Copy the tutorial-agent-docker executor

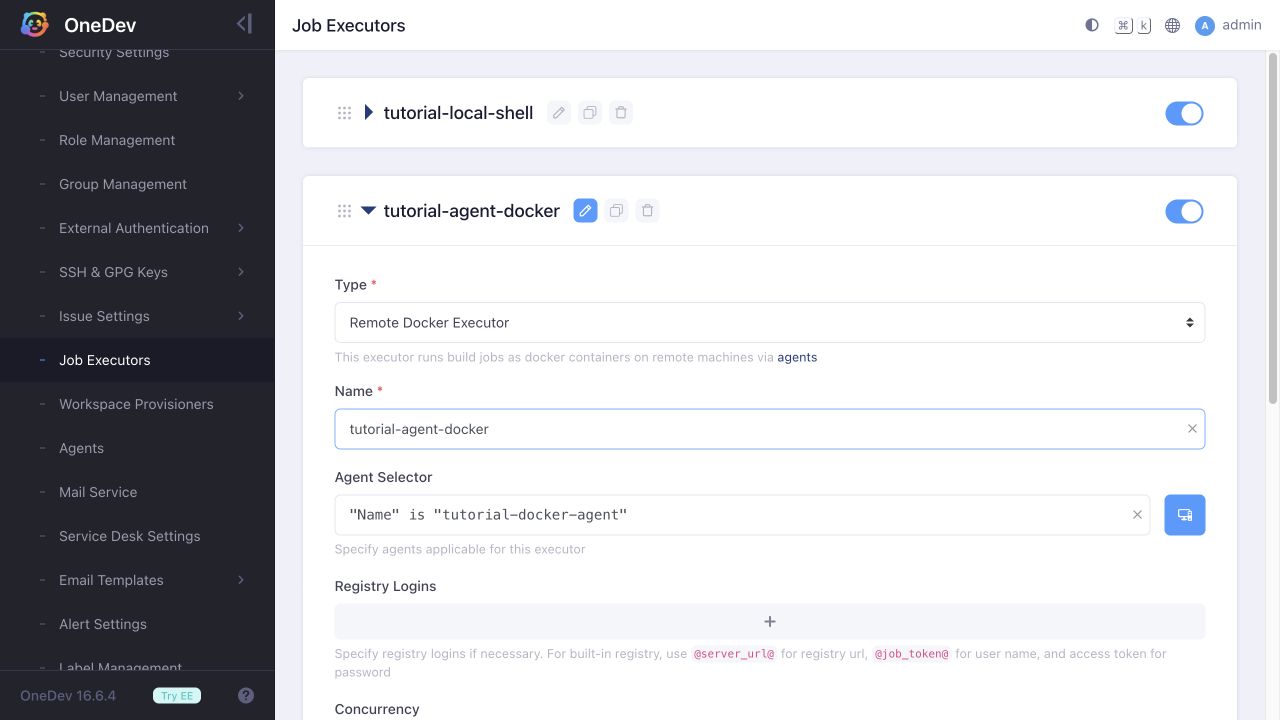click(x=617, y=211)
